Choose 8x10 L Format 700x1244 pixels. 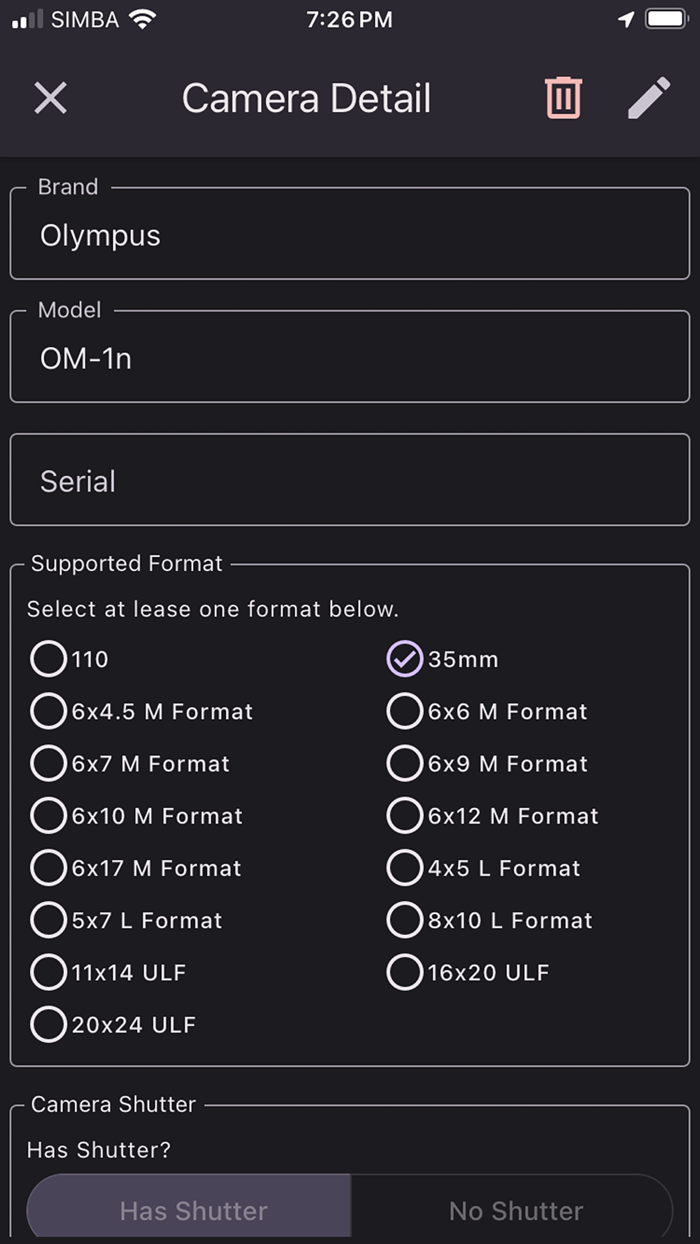(404, 920)
